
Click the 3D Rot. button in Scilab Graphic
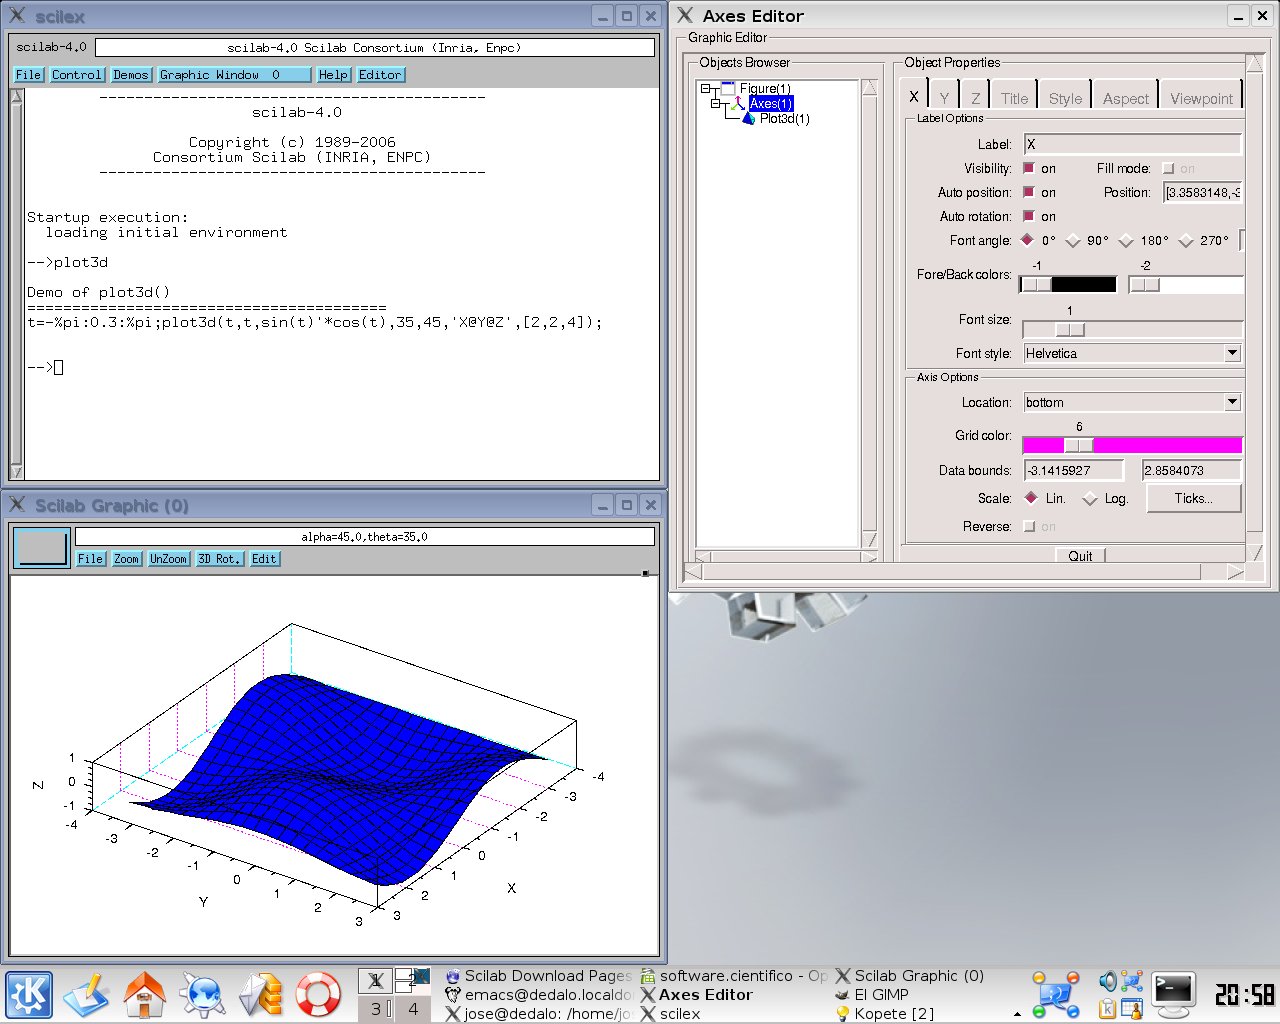(x=219, y=559)
